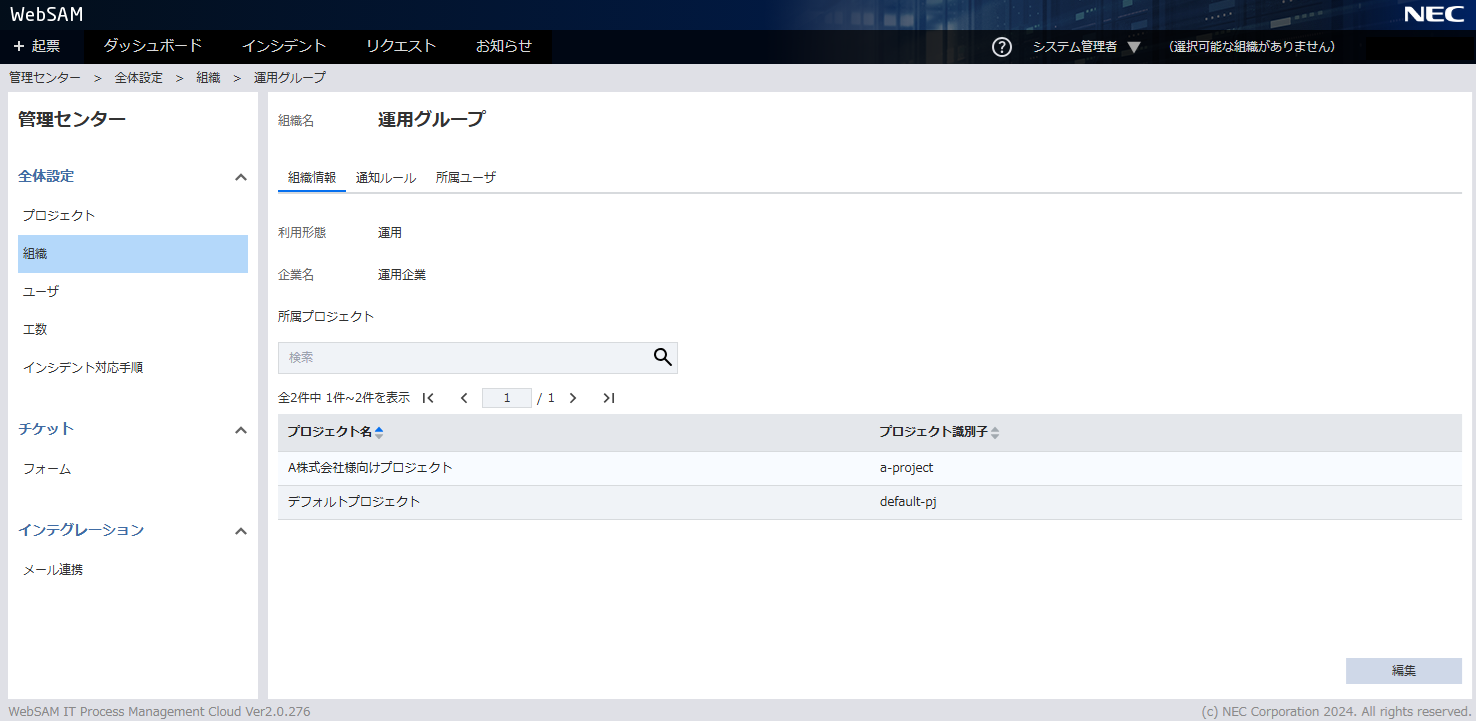Click the 全2件中 1件~2件を表示 count
The height and width of the screenshot is (721, 1476).
(344, 398)
